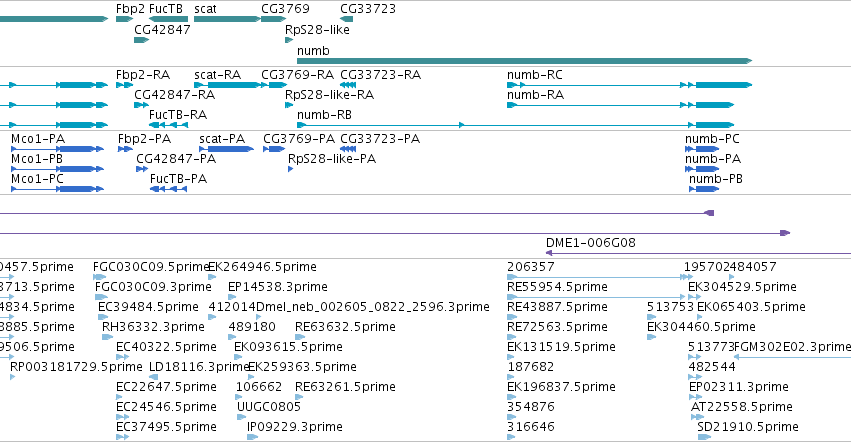
Task: Select the numb-RB transcript label
Action: coord(324,115)
